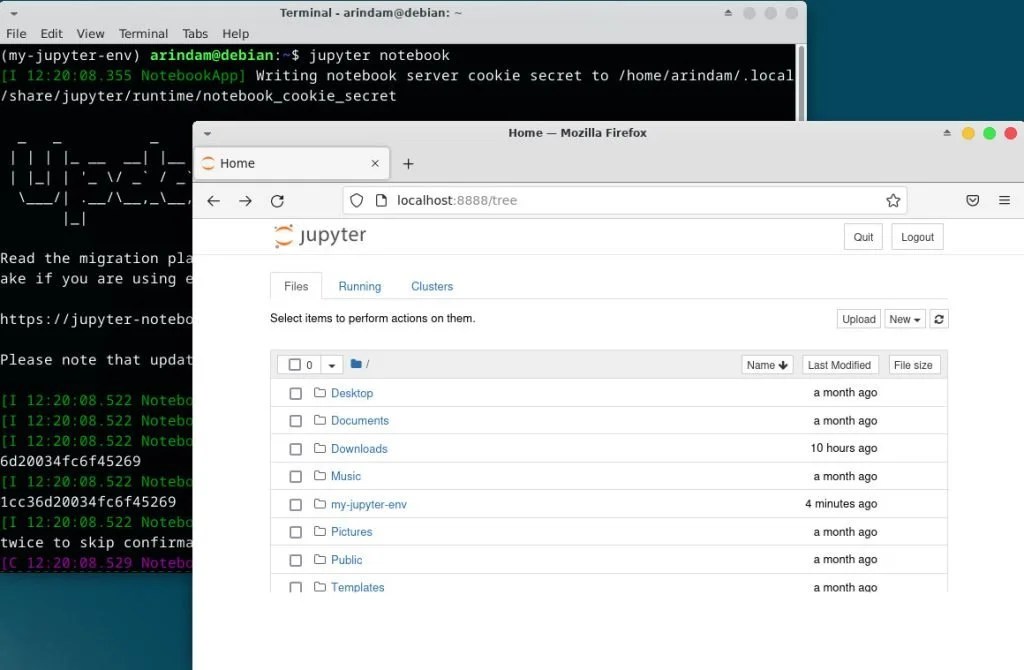
Task: Check the checkbox next to the Desktop folder
Action: [295, 393]
